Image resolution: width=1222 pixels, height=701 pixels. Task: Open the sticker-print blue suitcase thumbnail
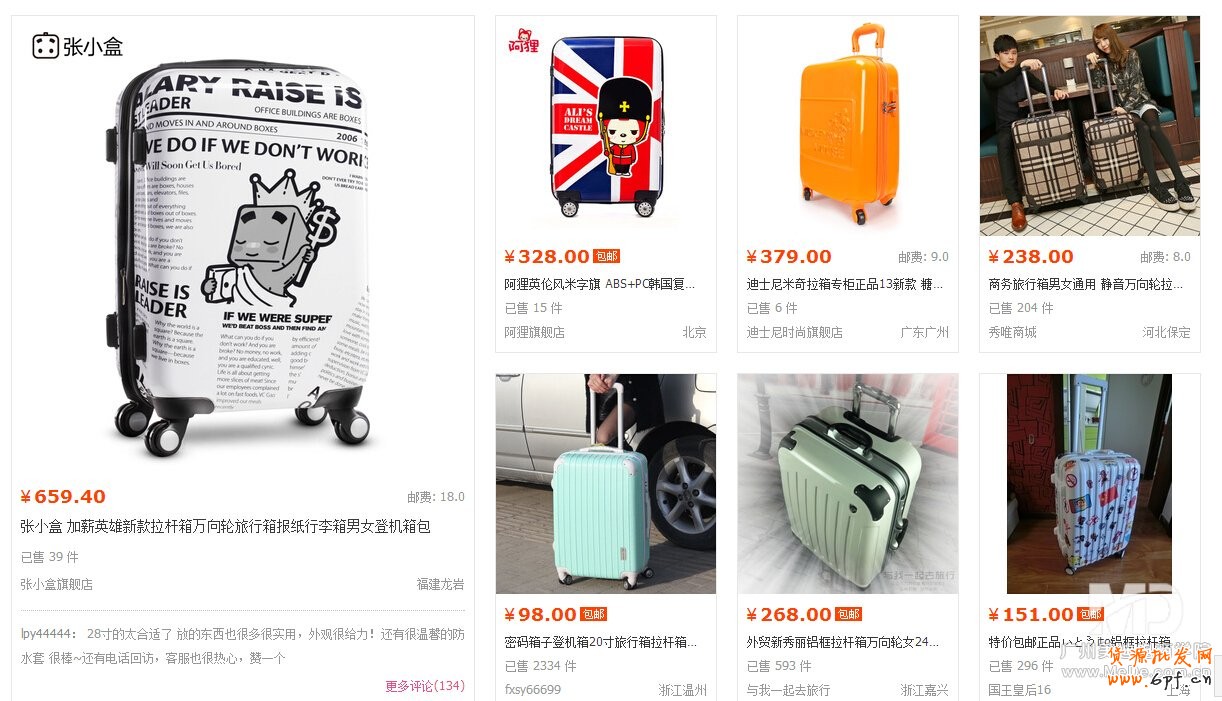(1090, 484)
